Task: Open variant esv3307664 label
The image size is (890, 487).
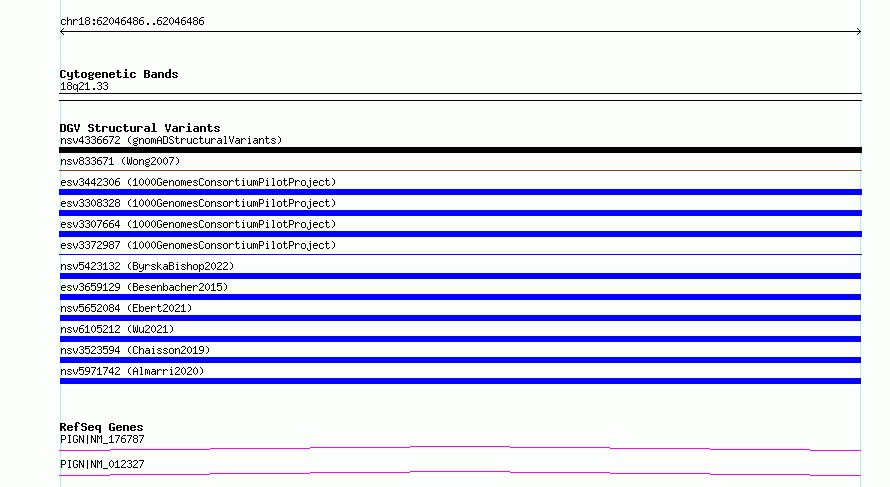Action: [x=198, y=224]
